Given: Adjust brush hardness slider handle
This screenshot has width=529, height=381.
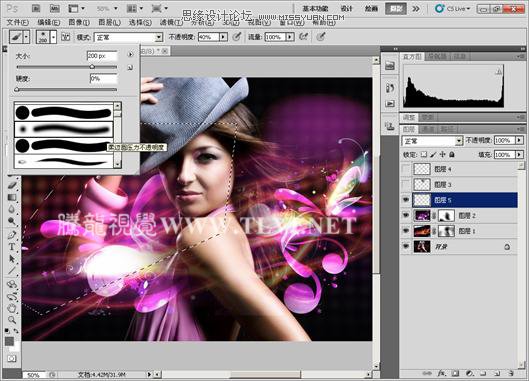Looking at the screenshot, I should click(17, 89).
